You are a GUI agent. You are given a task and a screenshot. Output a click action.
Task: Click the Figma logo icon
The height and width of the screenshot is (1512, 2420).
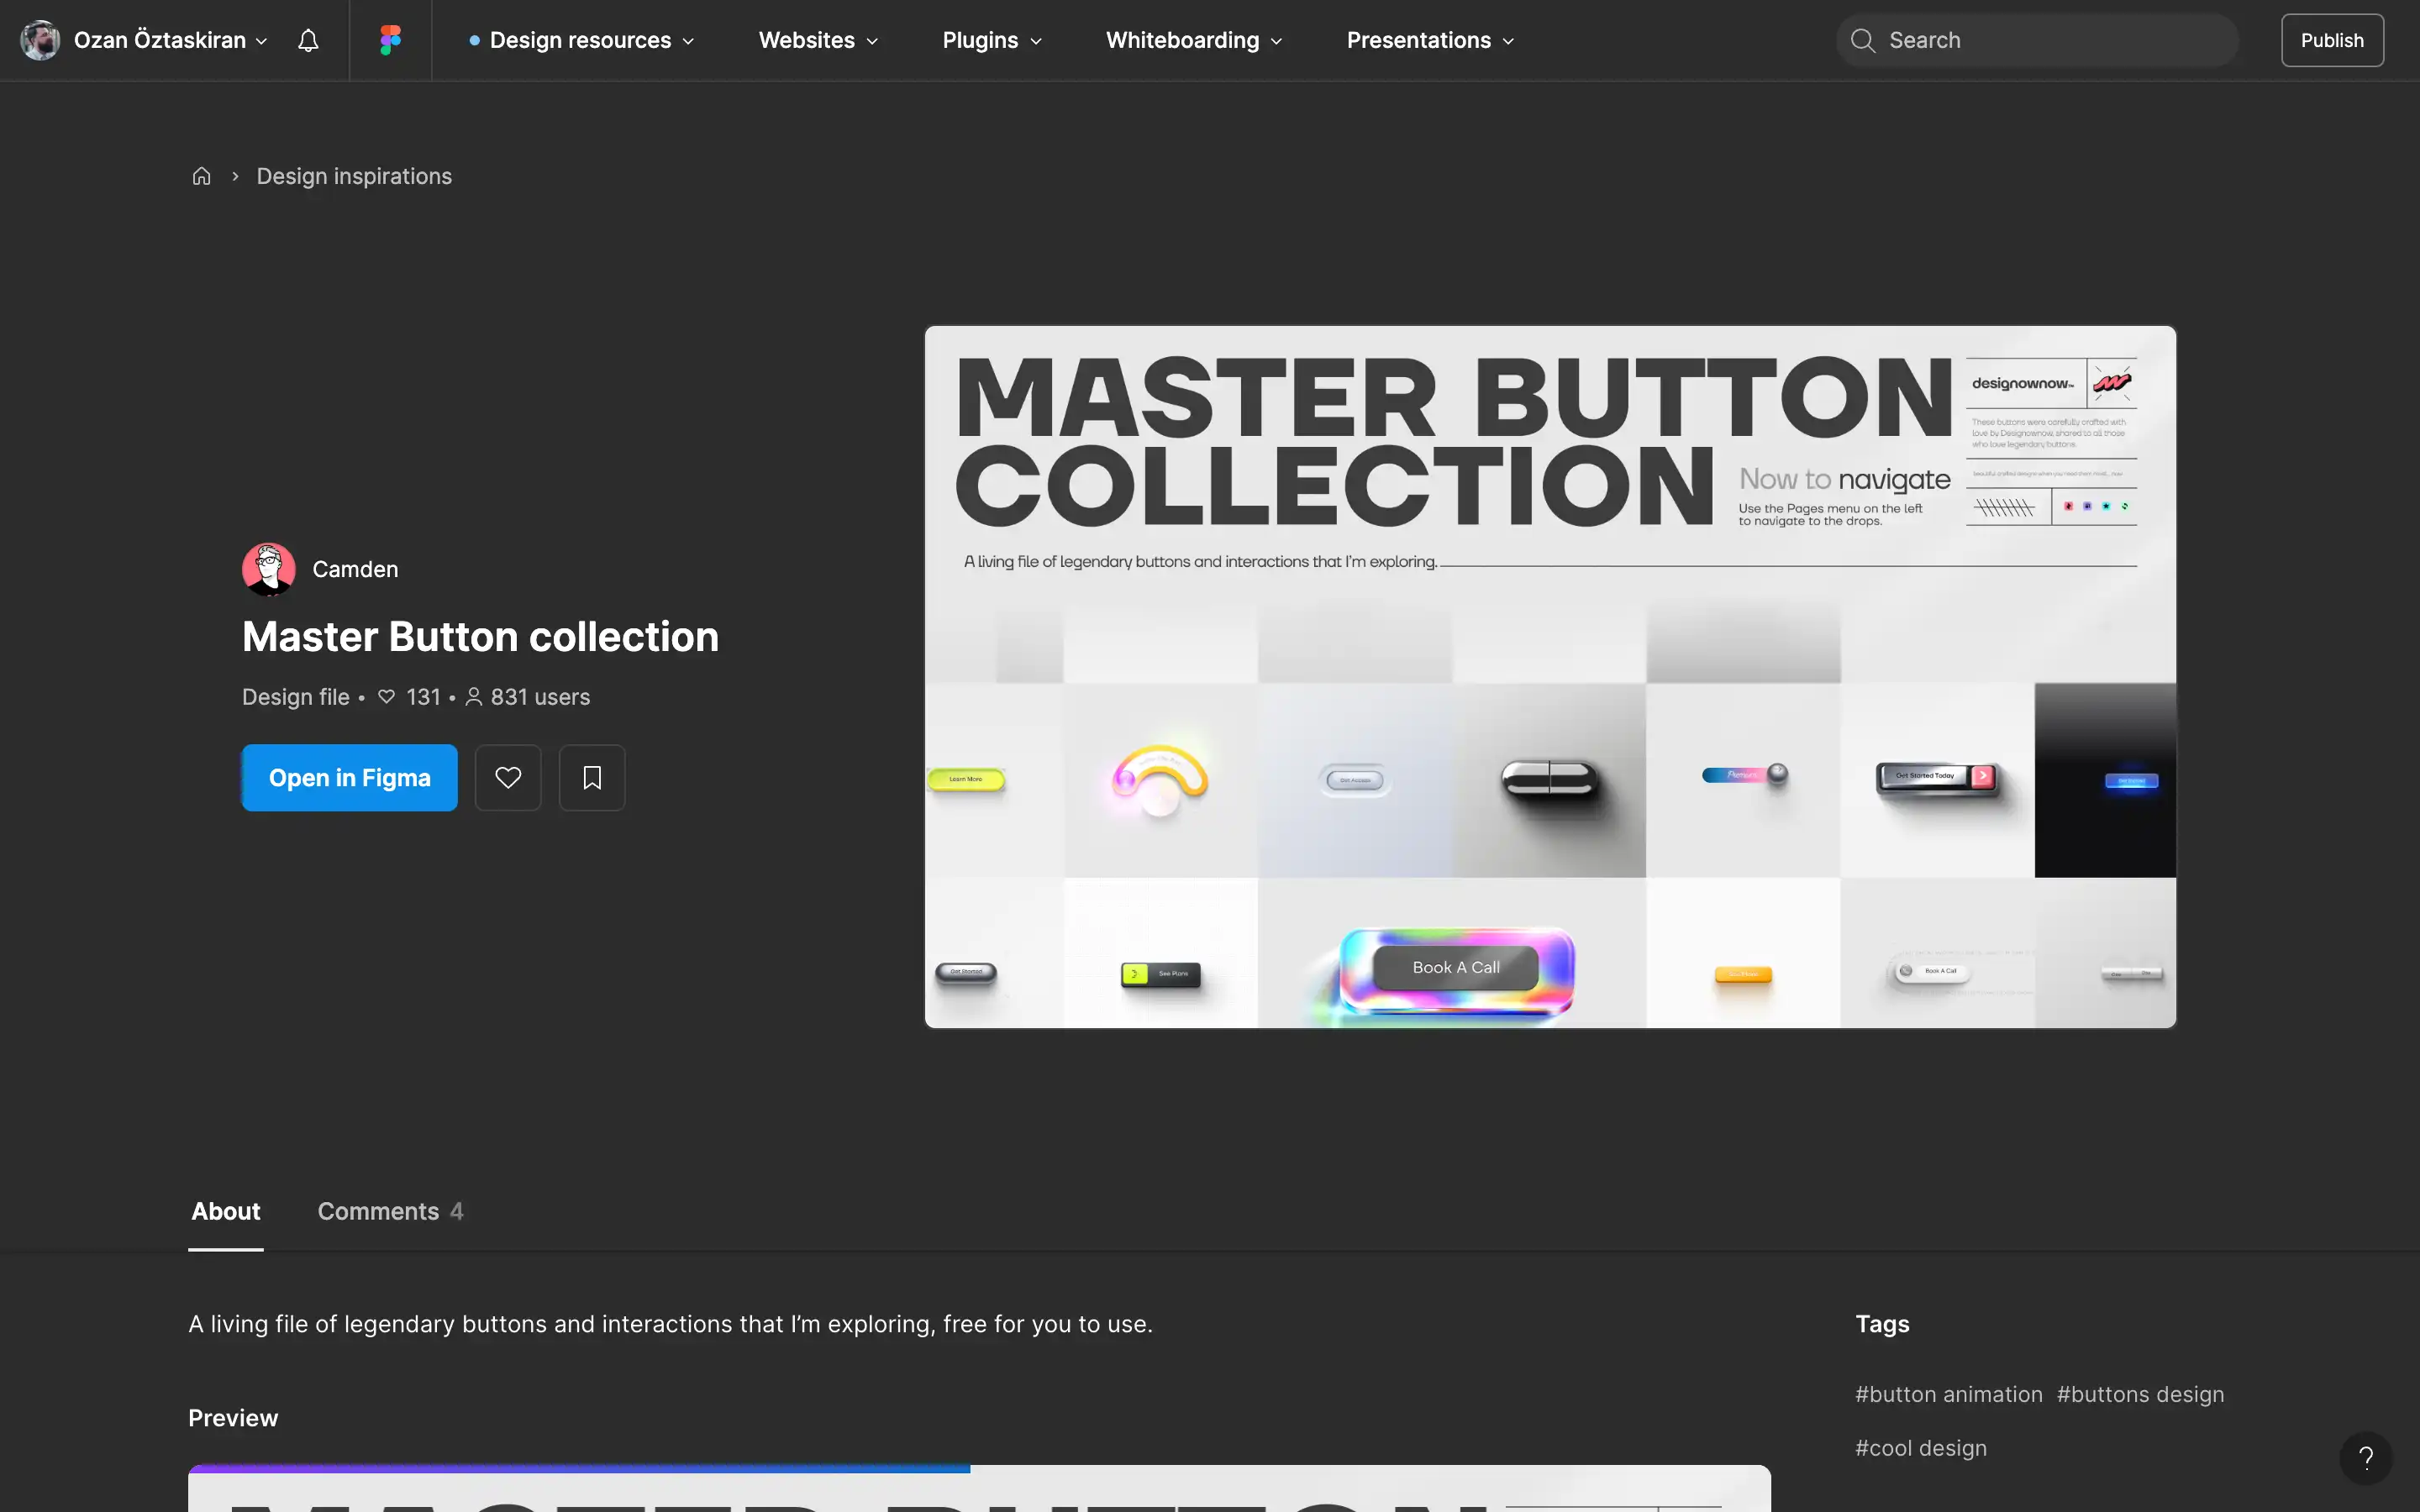(390, 40)
